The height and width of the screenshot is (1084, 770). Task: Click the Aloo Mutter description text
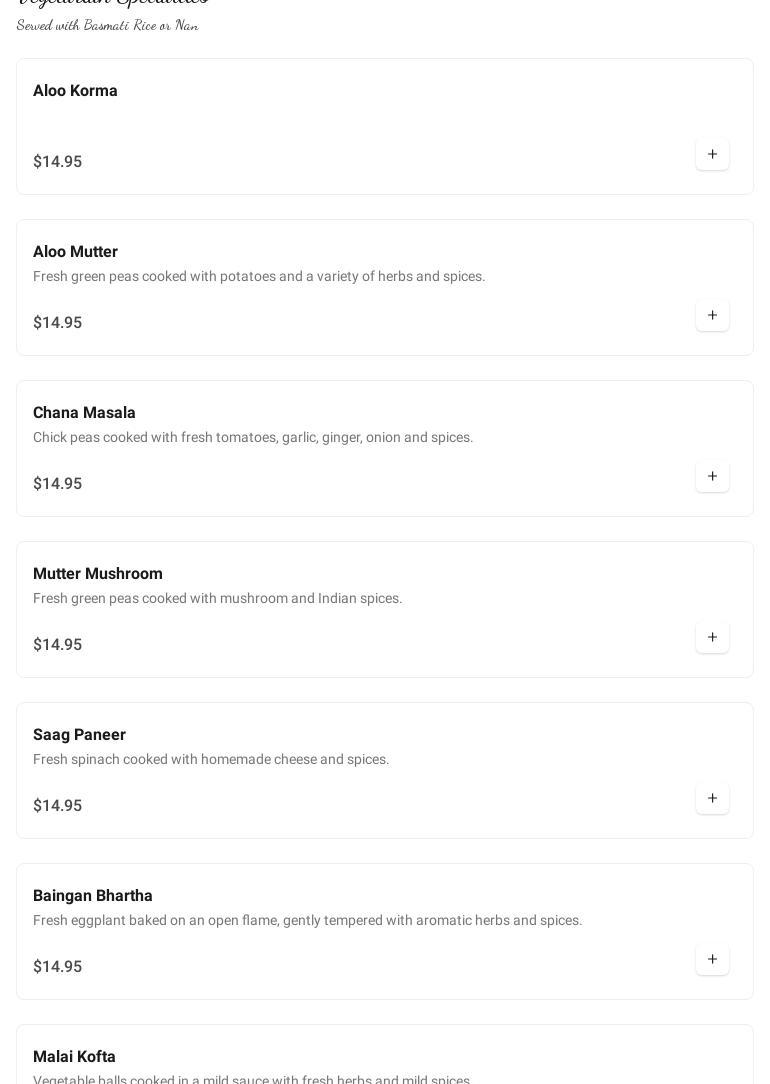pos(259,277)
